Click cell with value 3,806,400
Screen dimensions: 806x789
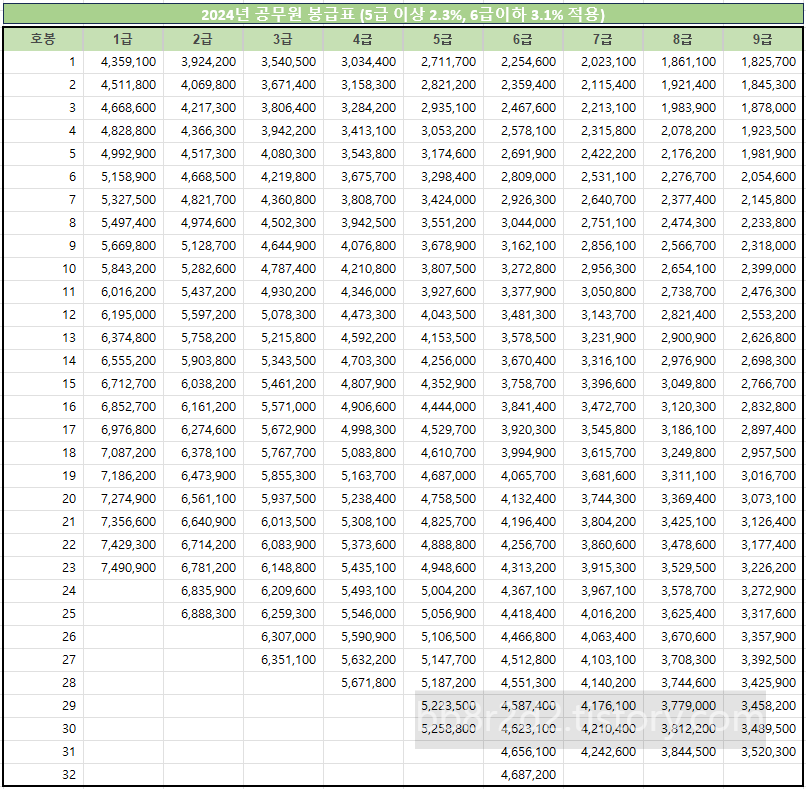283,108
